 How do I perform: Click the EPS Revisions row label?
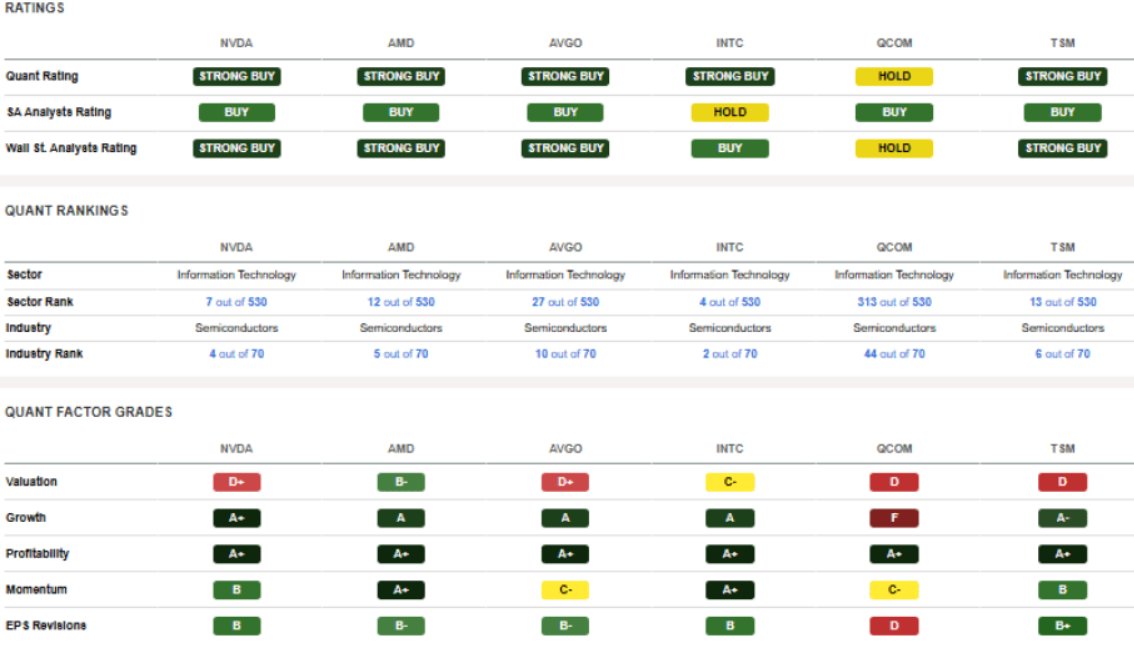point(46,626)
